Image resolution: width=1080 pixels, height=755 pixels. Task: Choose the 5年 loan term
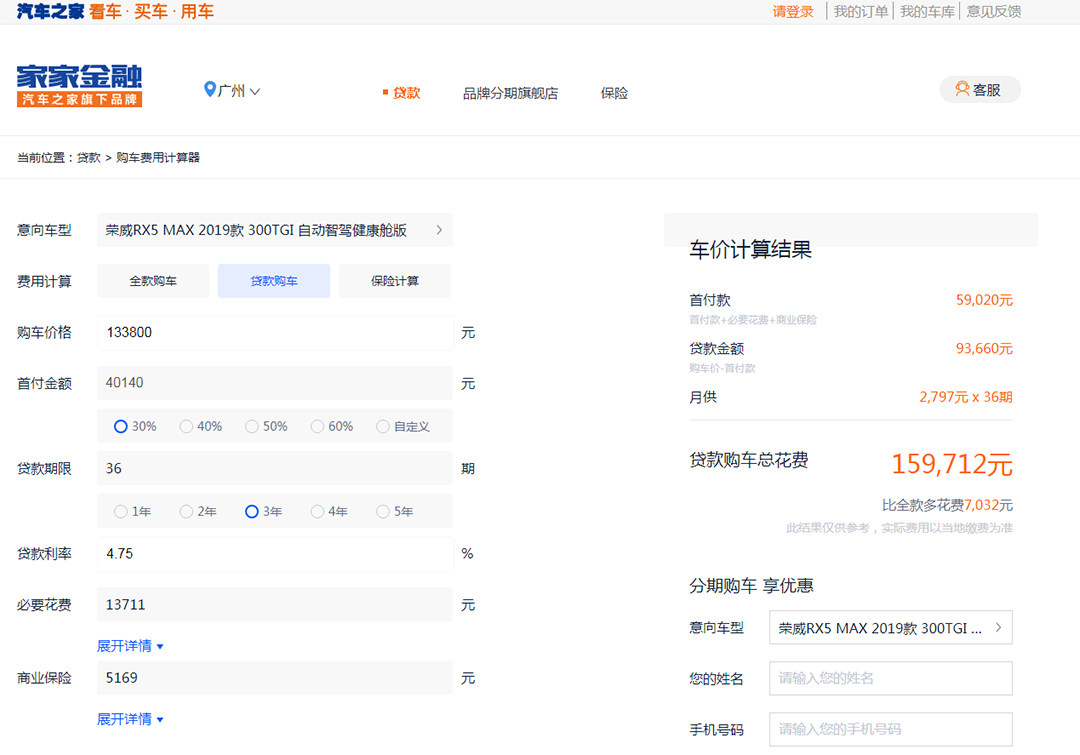[x=383, y=511]
